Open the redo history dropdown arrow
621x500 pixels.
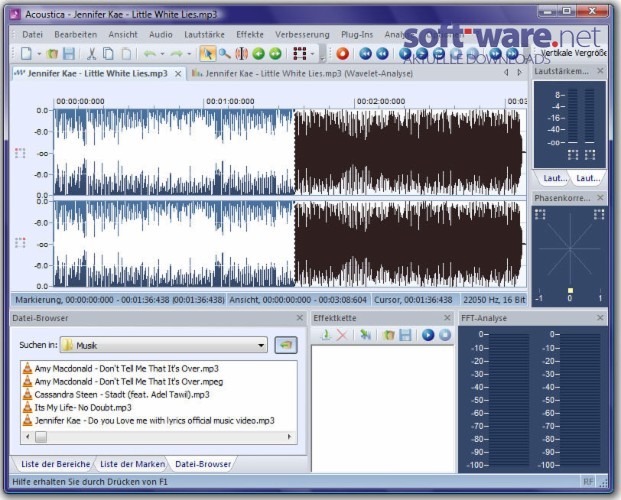[189, 54]
